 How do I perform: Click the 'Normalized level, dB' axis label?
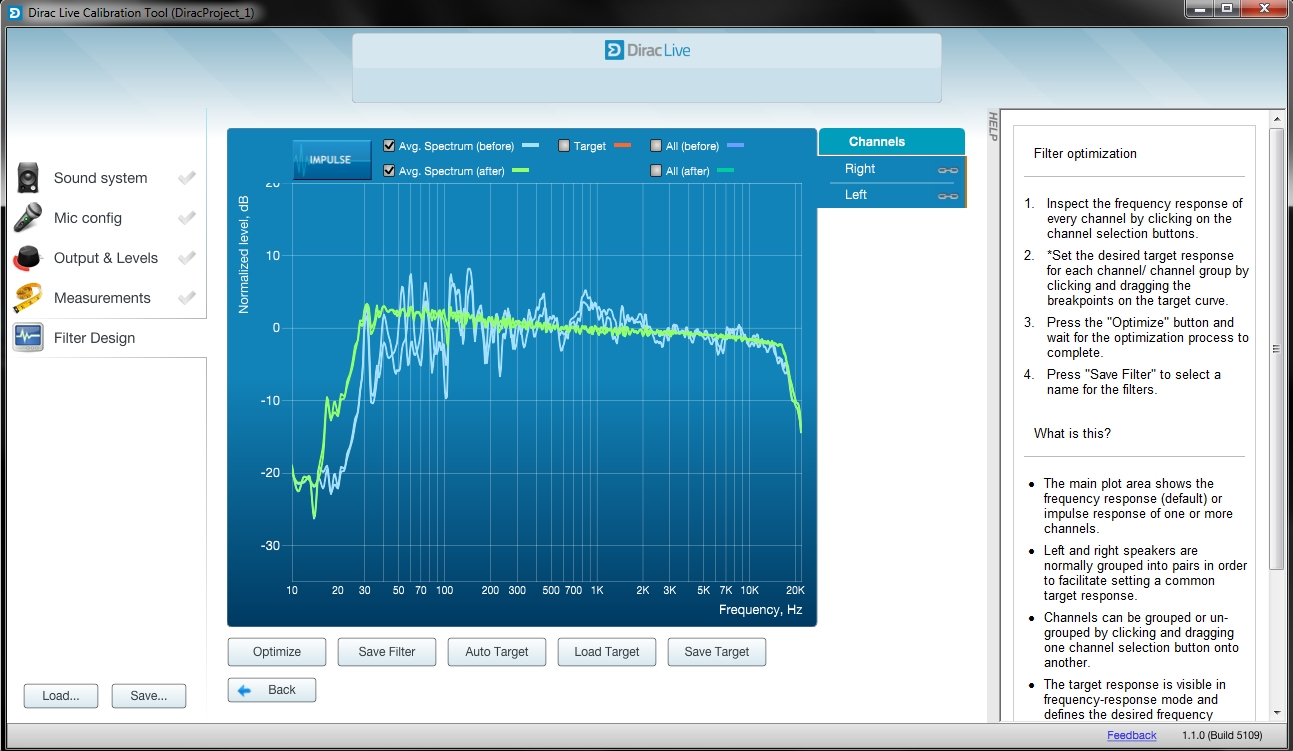point(243,254)
